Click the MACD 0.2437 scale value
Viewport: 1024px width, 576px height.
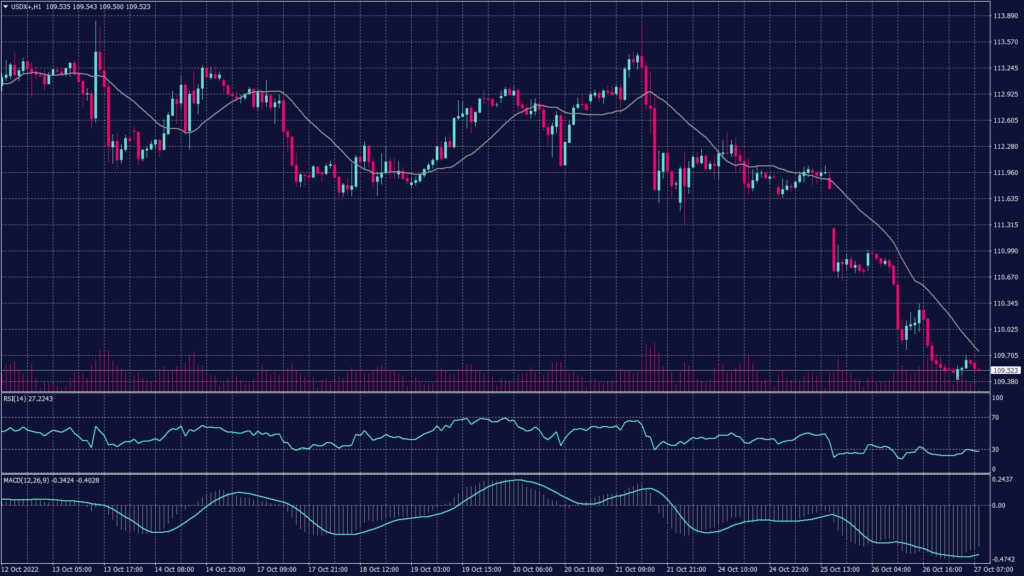(x=1003, y=480)
